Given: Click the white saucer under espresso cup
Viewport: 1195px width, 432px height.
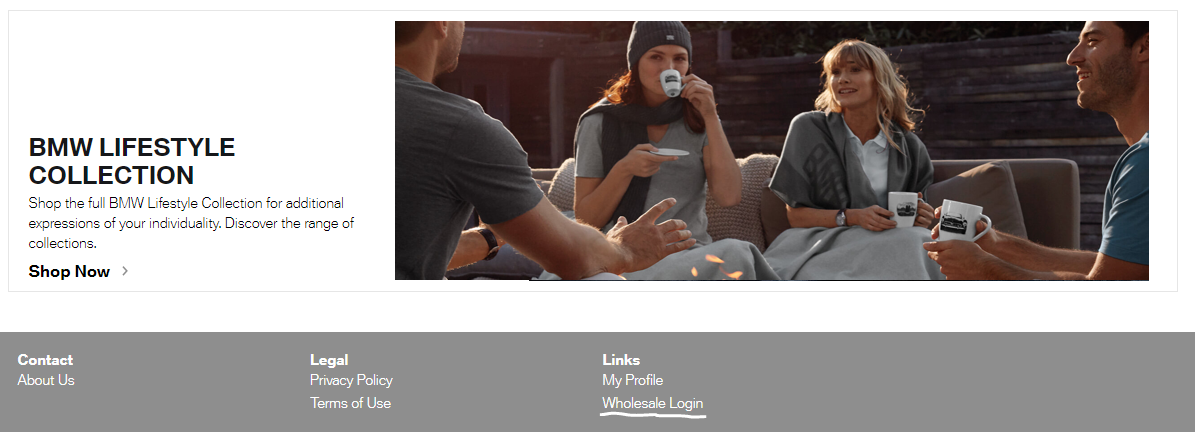Looking at the screenshot, I should [670, 152].
